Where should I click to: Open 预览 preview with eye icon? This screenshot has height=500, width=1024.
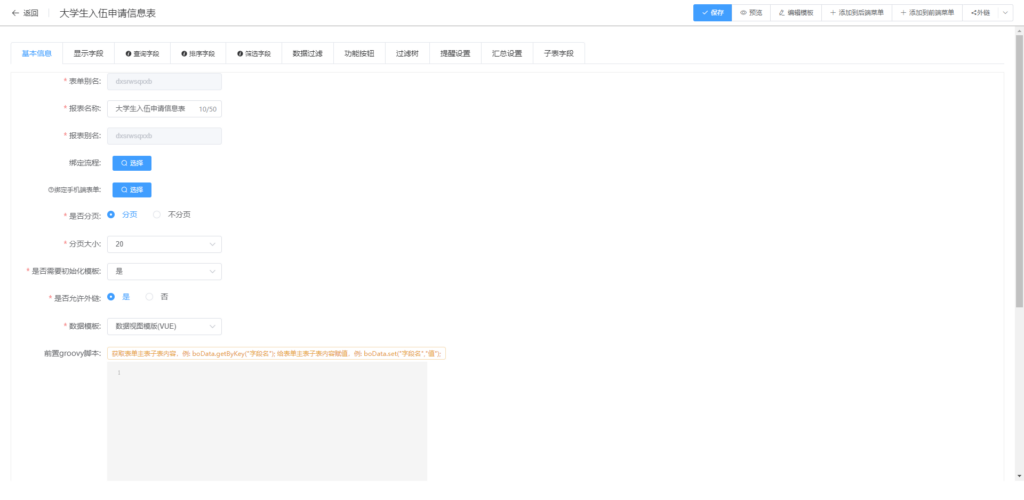pos(751,13)
